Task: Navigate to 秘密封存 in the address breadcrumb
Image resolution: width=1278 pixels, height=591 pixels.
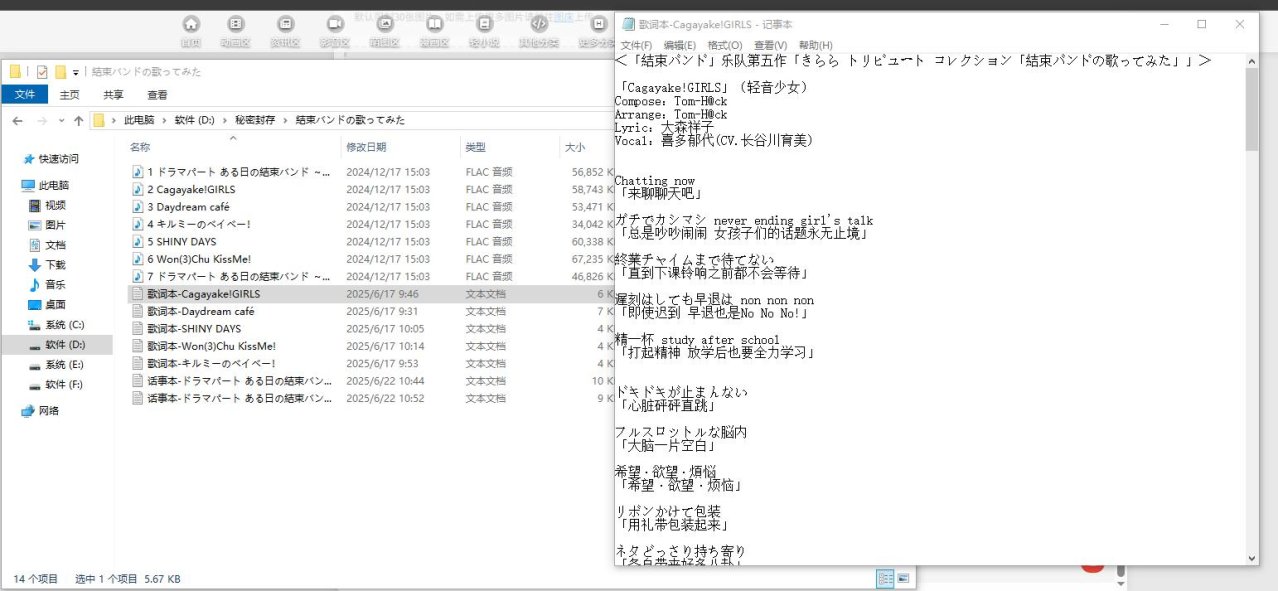Action: tap(255, 121)
